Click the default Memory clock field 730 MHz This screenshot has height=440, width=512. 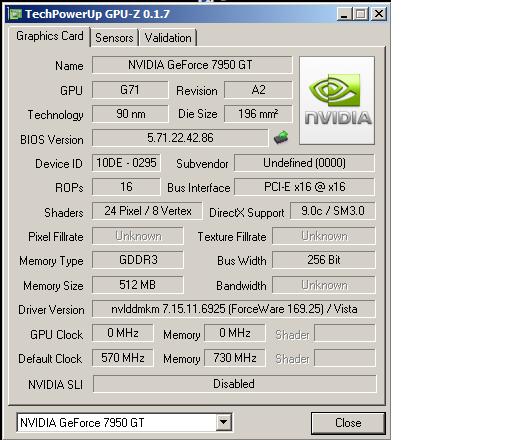[235, 358]
